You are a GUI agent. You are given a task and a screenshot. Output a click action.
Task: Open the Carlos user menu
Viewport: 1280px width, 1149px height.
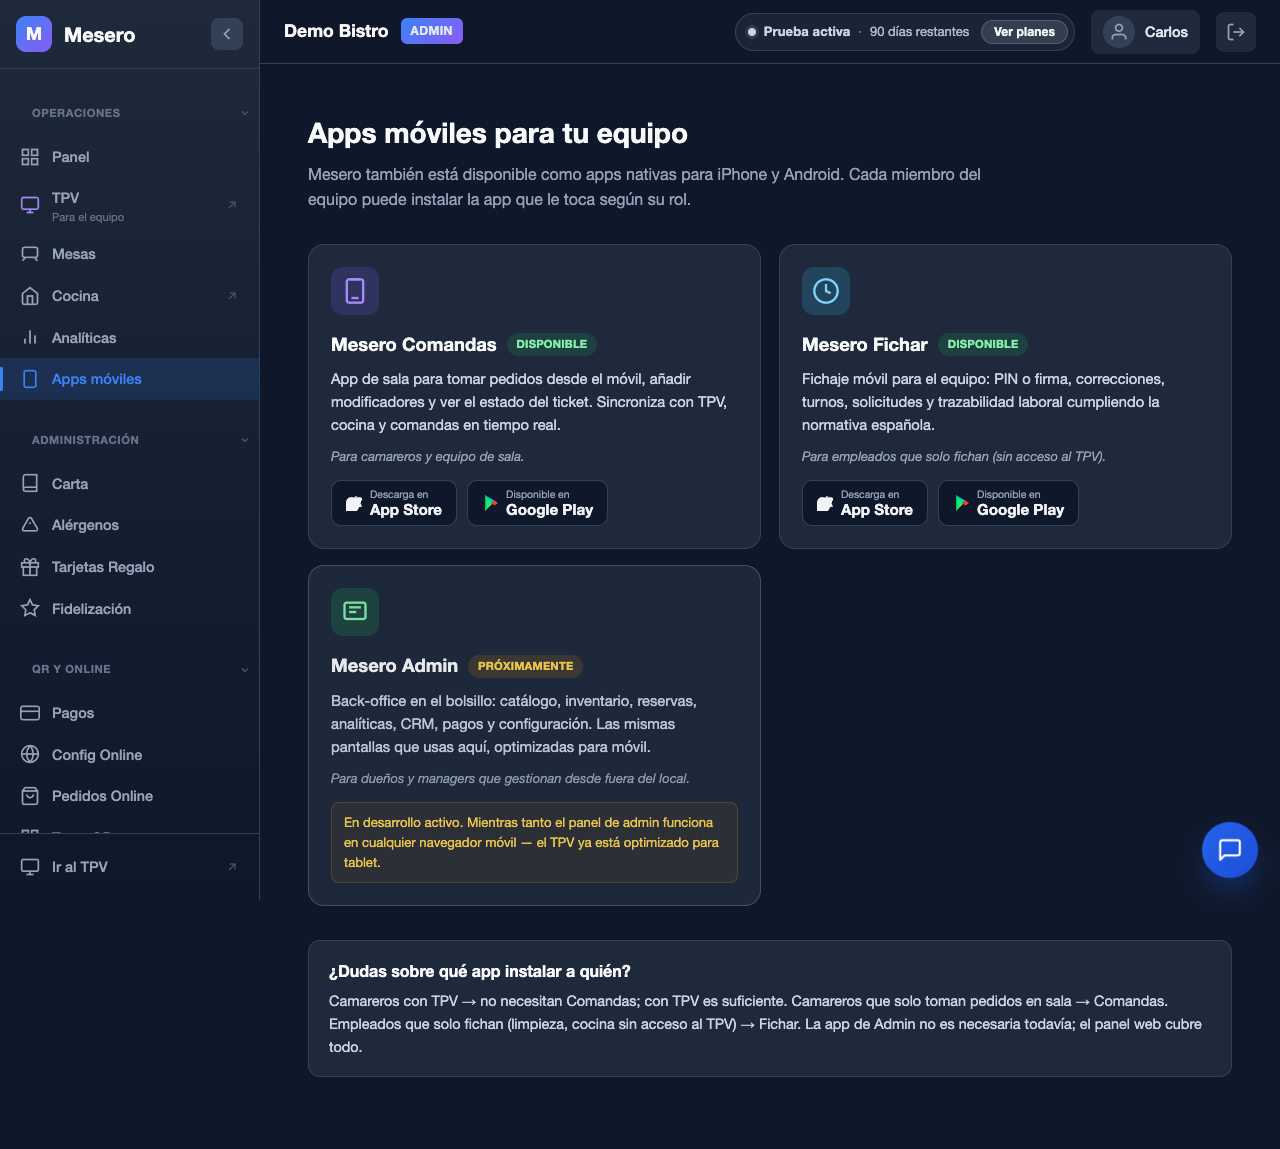pyautogui.click(x=1145, y=32)
